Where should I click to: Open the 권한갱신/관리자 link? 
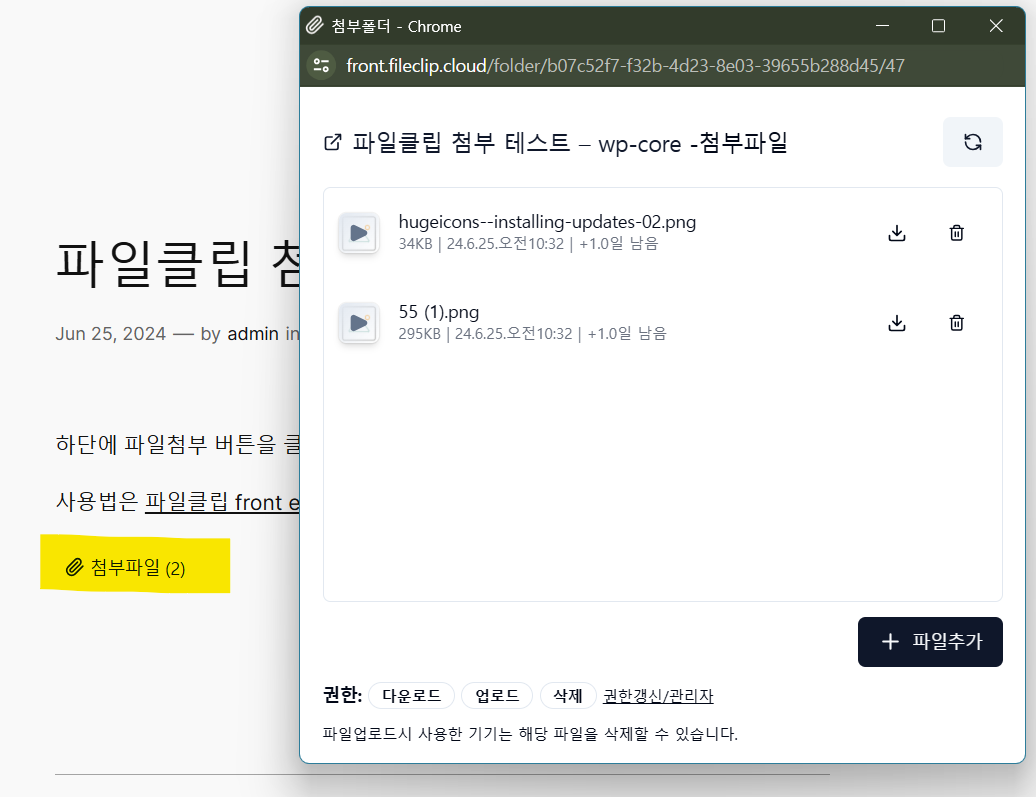[660, 695]
